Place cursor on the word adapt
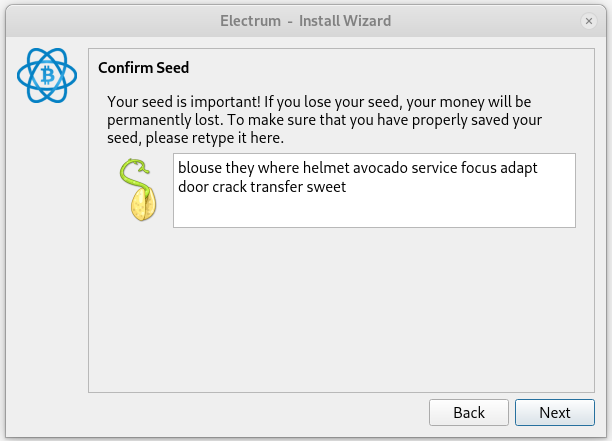Image resolution: width=612 pixels, height=441 pixels. click(519, 169)
